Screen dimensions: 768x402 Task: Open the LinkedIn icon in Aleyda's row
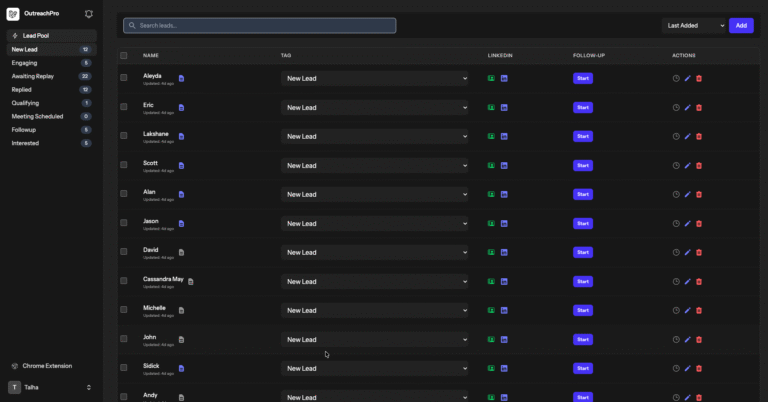click(x=504, y=78)
